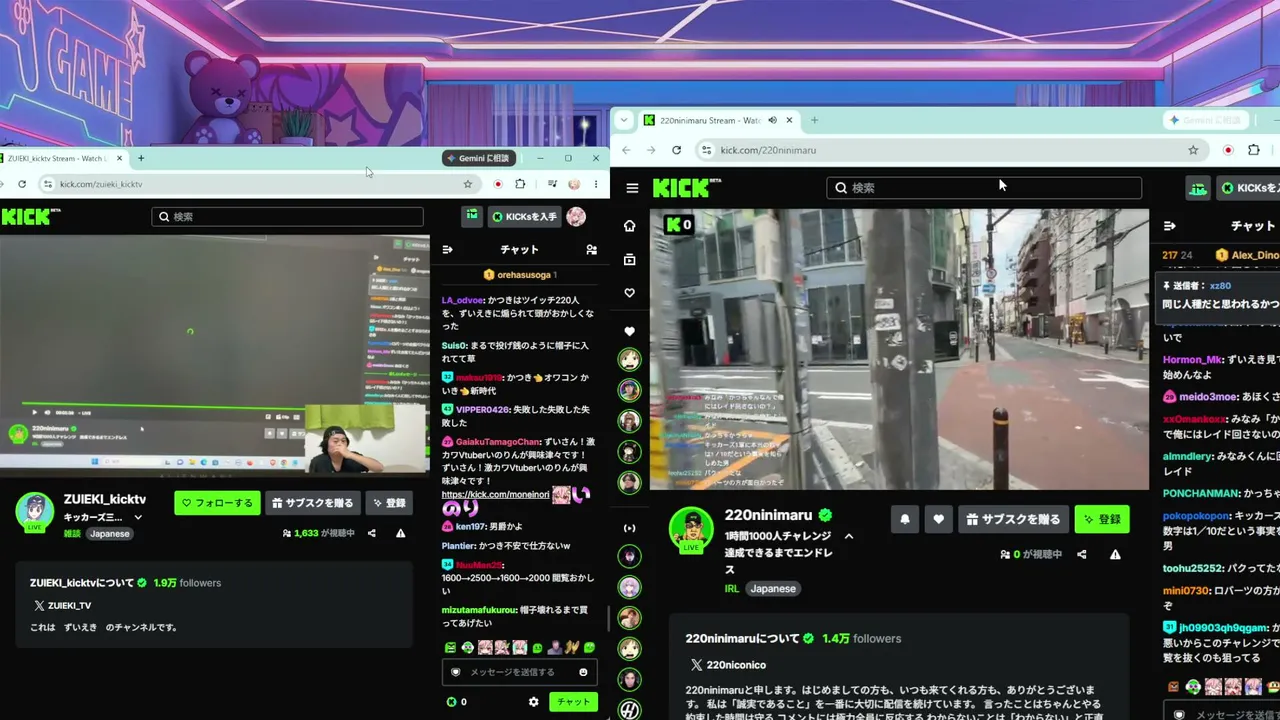Toggle the フォローする follow button for ZUIEKI_kicktv
The image size is (1280, 720).
(x=217, y=503)
